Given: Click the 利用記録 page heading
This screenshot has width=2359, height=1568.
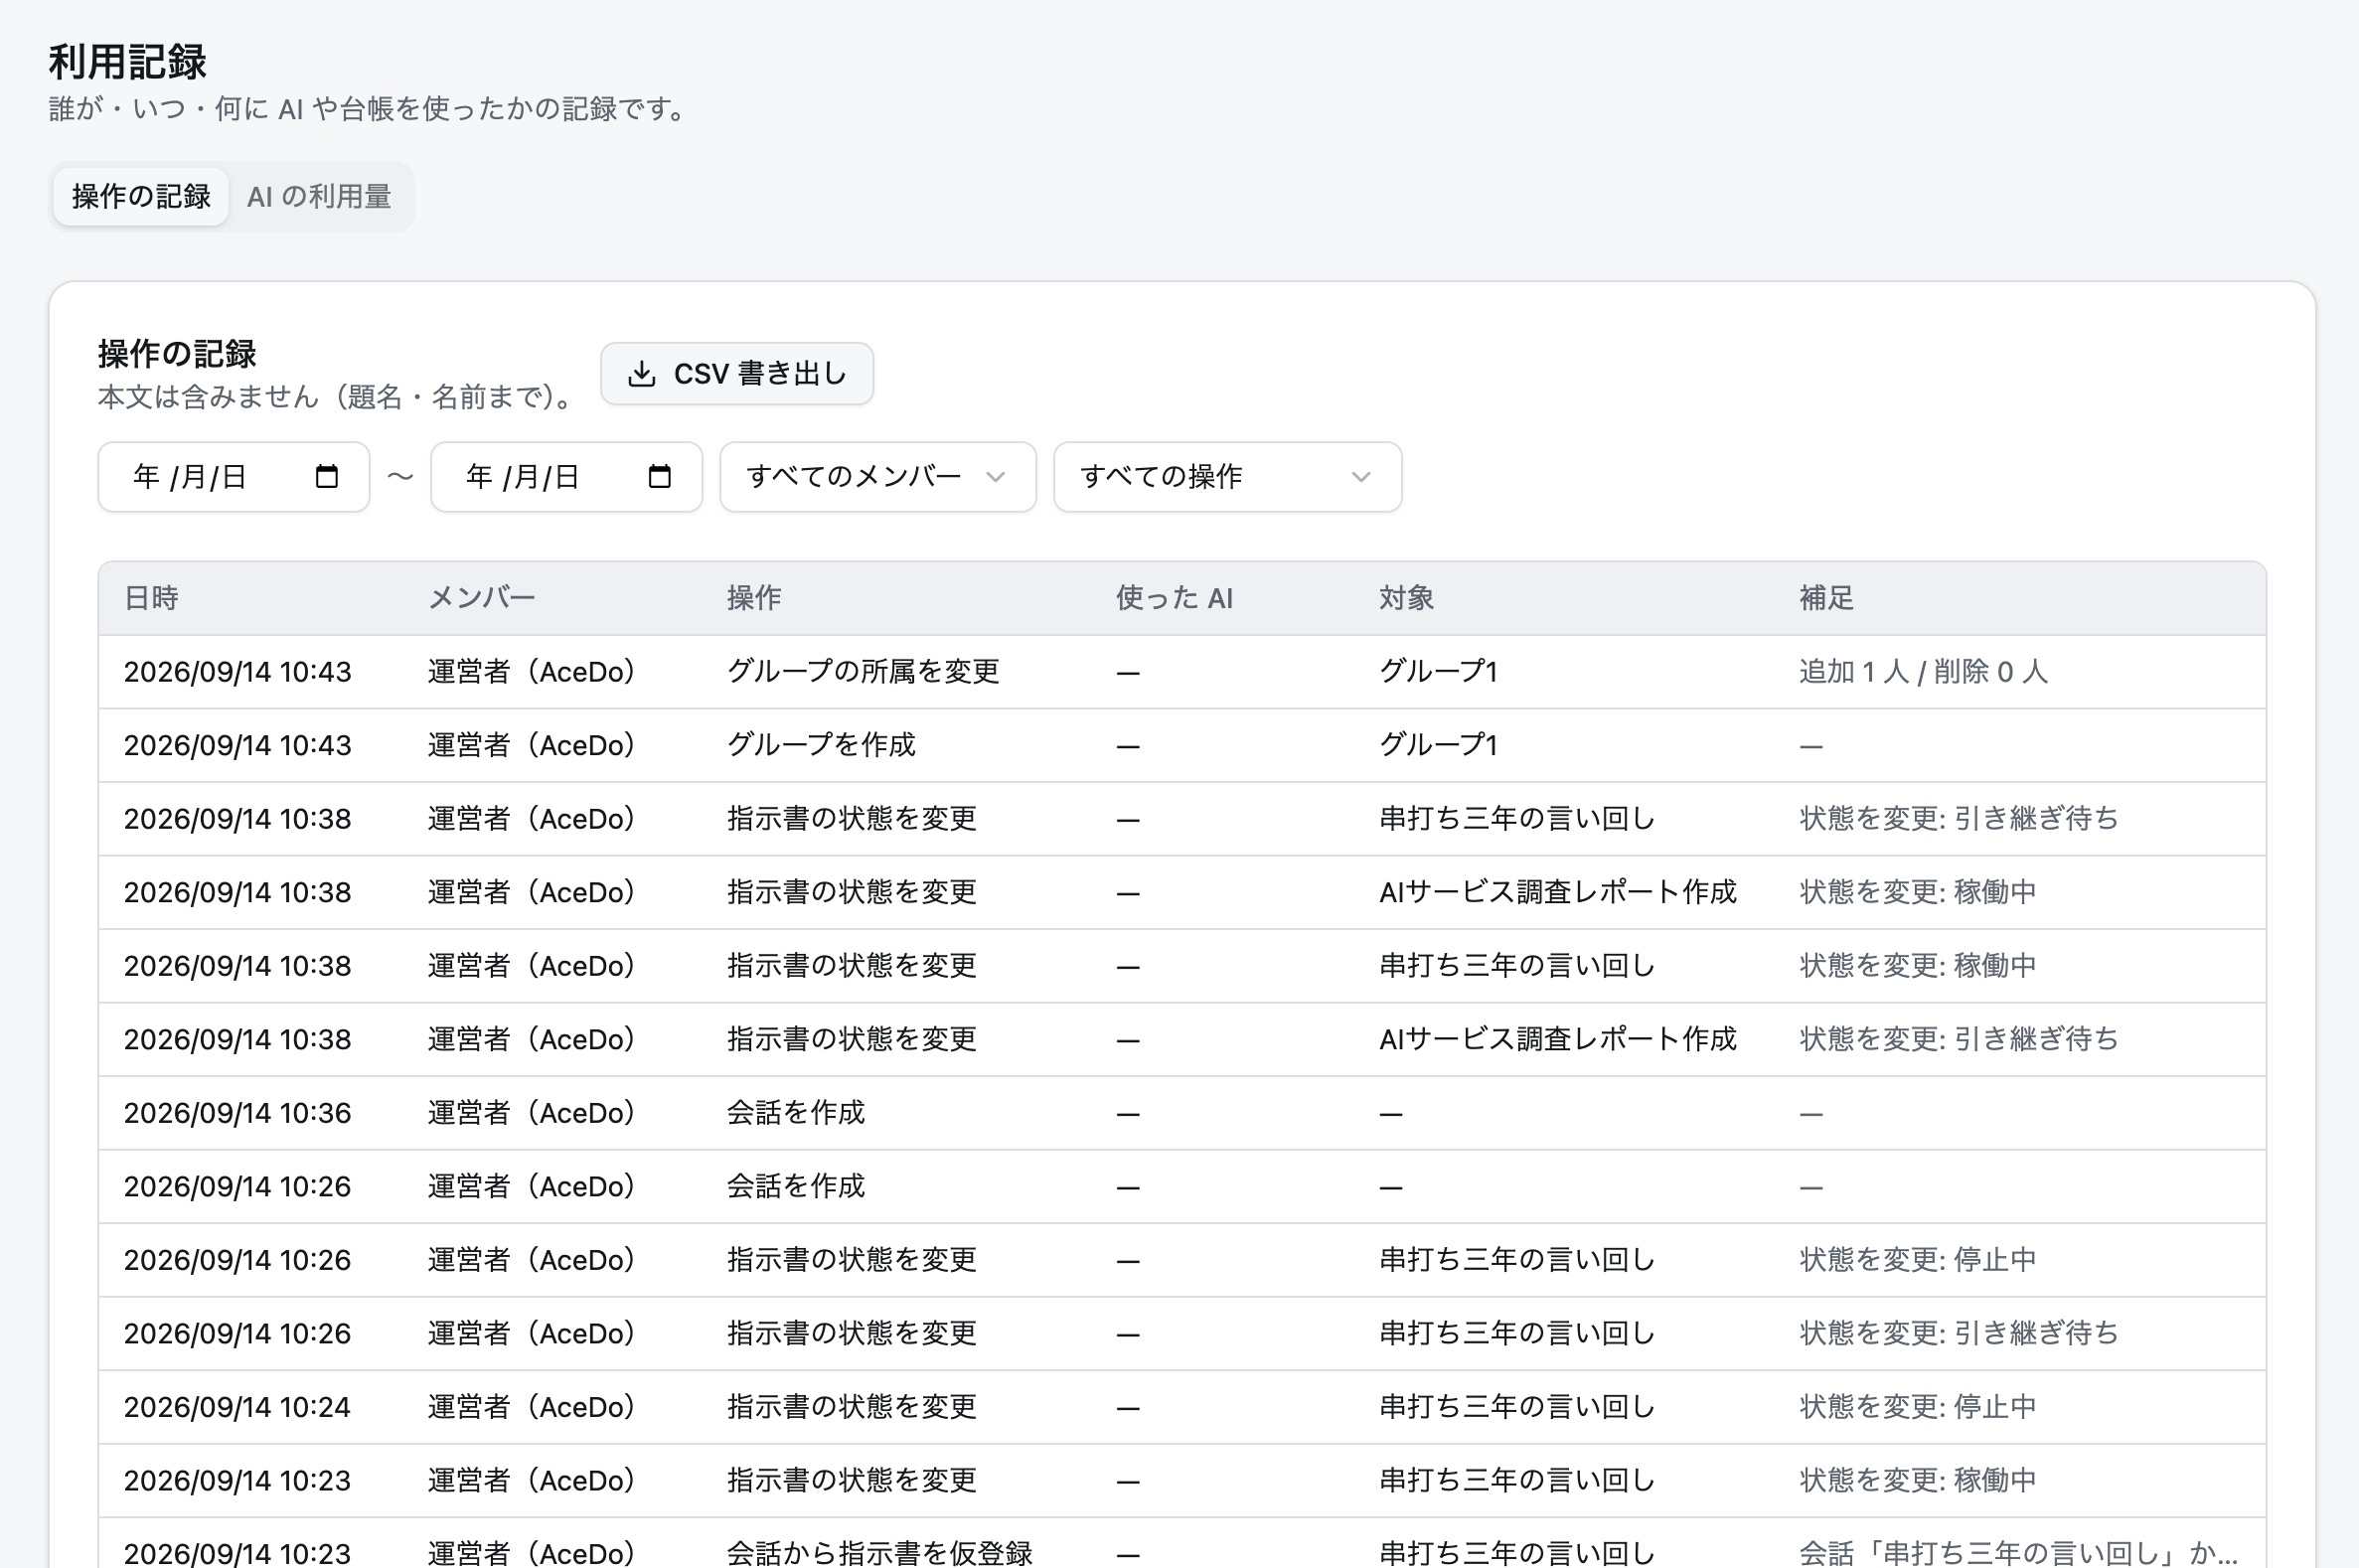Looking at the screenshot, I should coord(128,62).
